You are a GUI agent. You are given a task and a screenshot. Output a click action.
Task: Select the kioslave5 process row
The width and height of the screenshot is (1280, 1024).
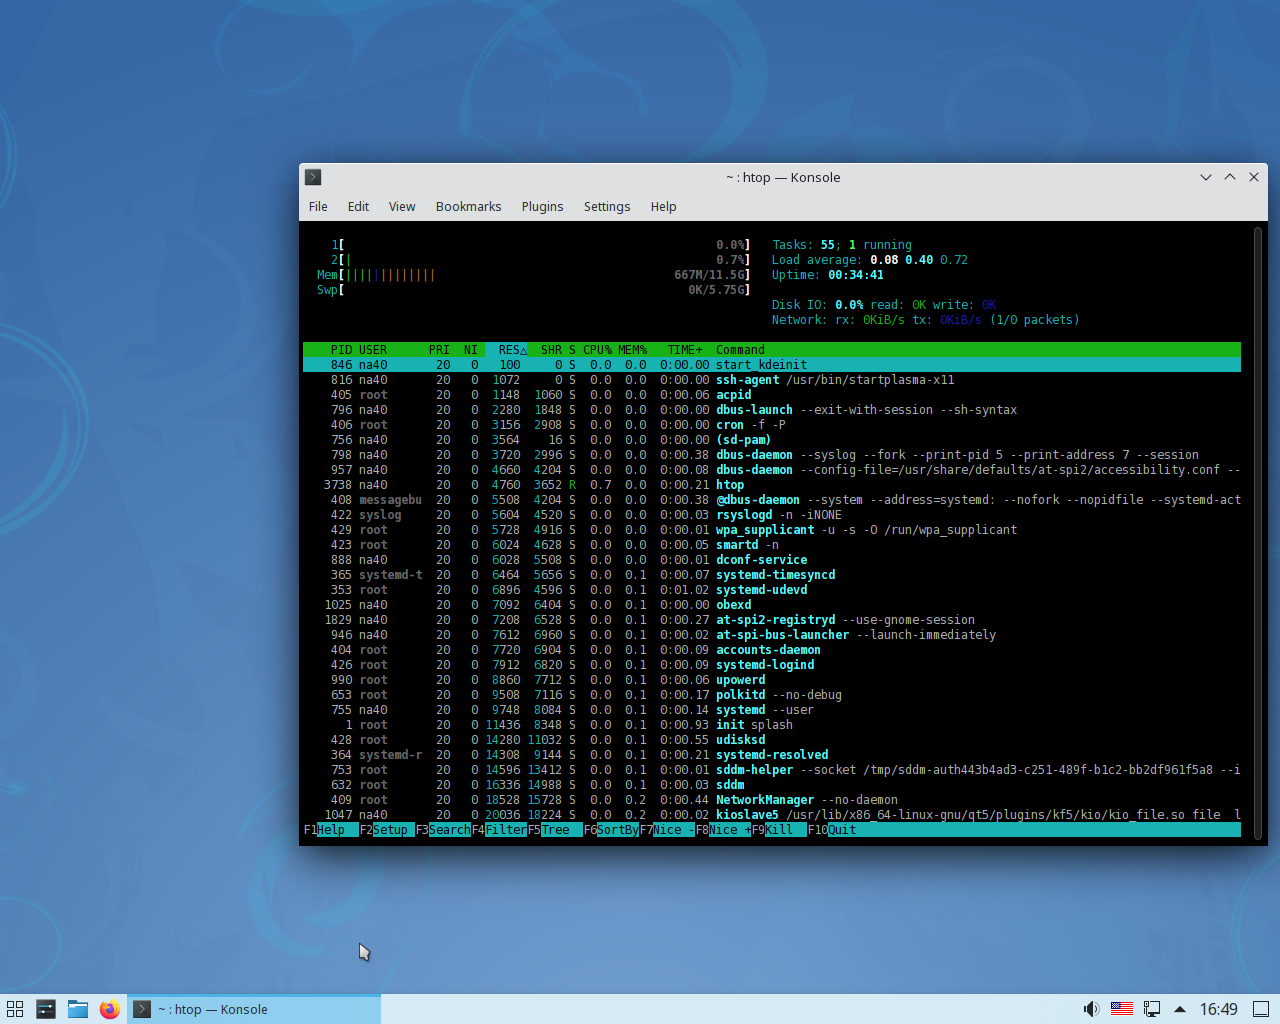pos(772,815)
